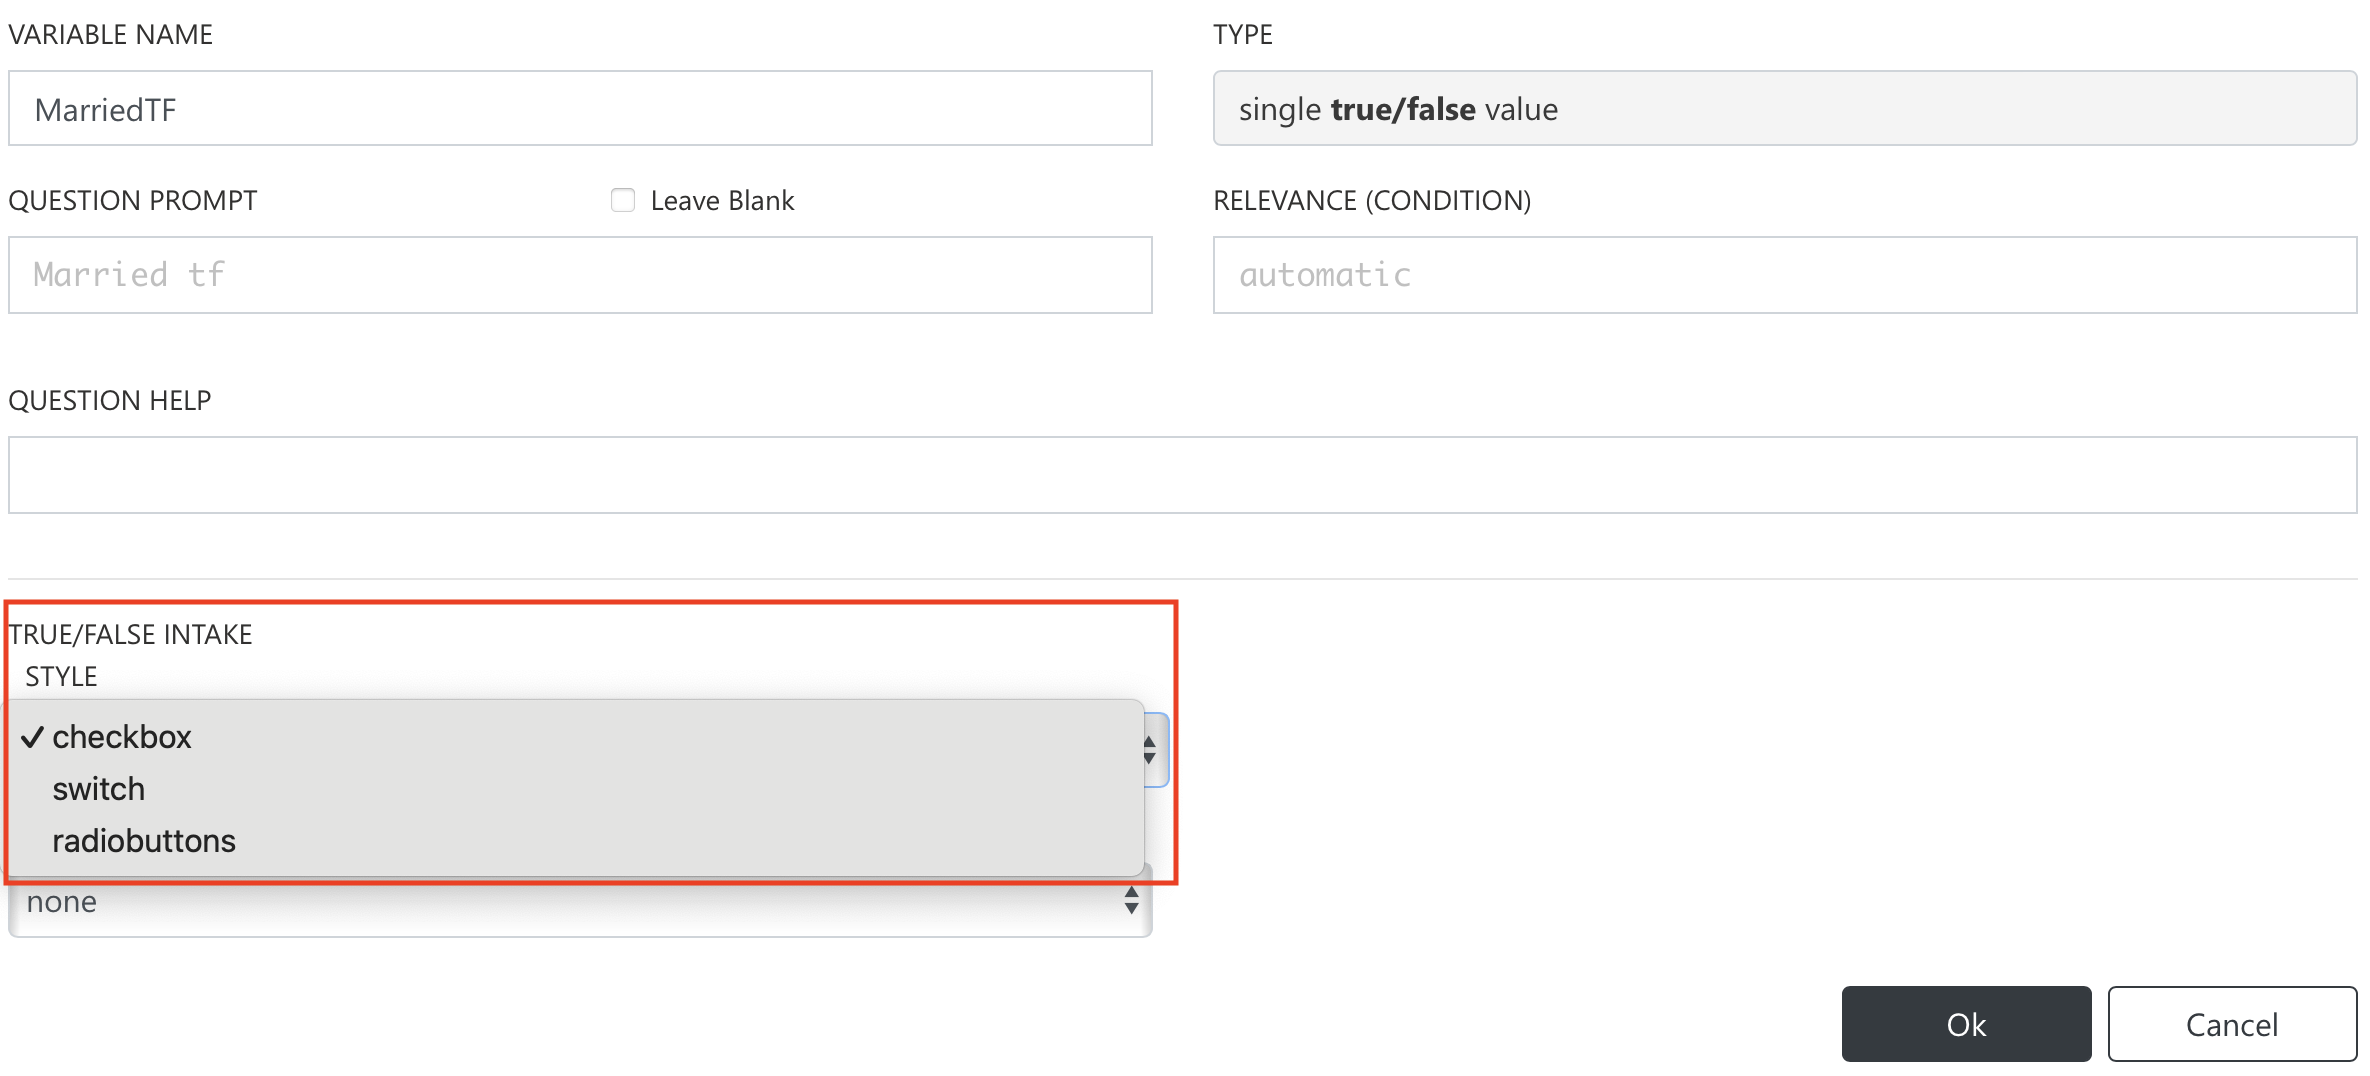Click the up-down arrows of none dropdown
Screen dimensions: 2370x1076
(x=1131, y=900)
